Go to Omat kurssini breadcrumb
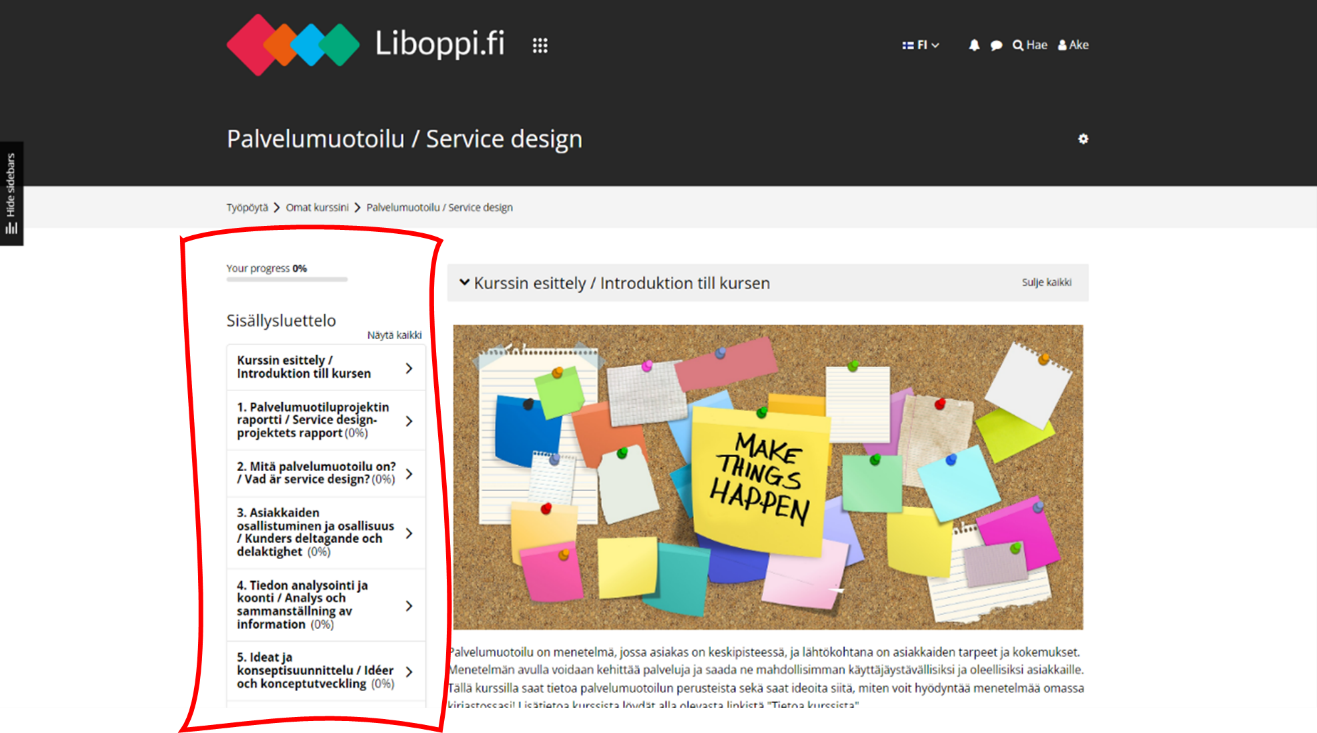The height and width of the screenshot is (733, 1317). pyautogui.click(x=317, y=208)
